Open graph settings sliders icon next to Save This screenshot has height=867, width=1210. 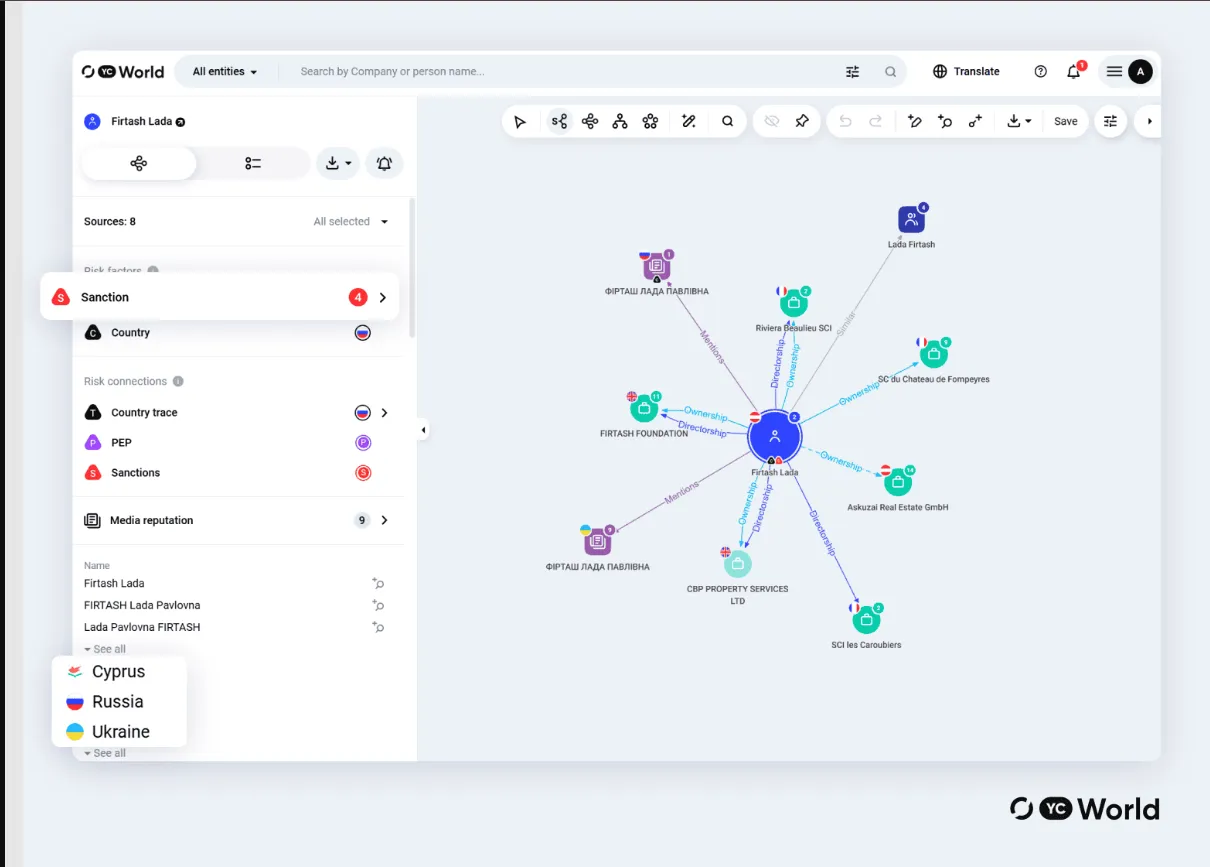(1110, 121)
